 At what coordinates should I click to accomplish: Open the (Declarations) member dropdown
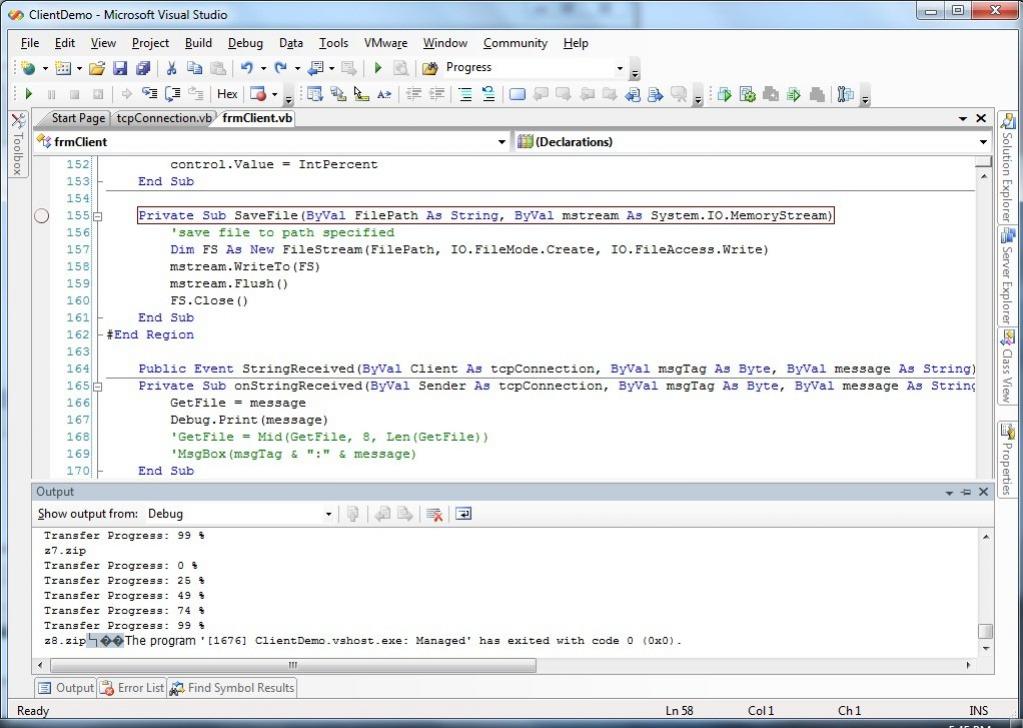(983, 142)
